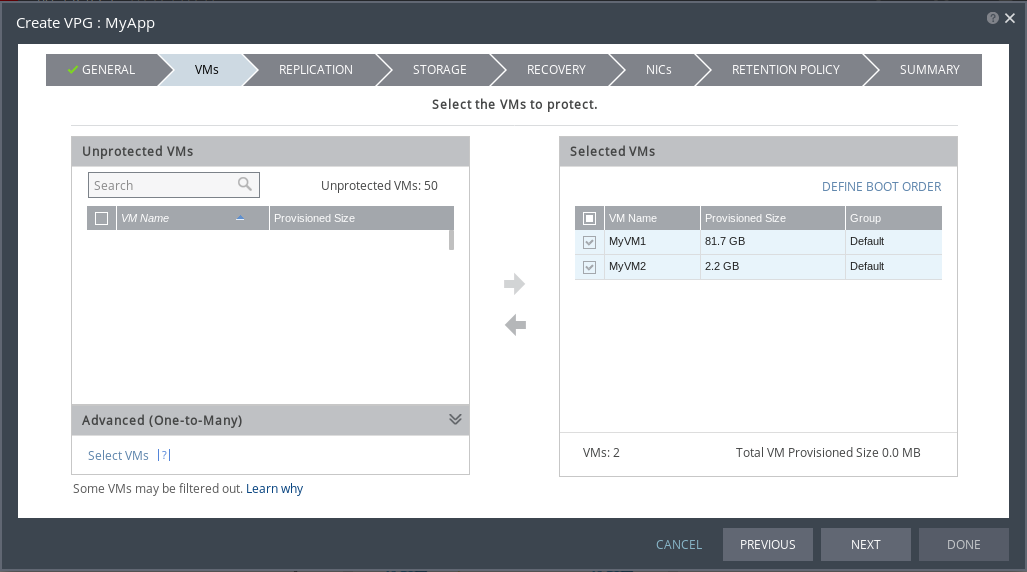Image resolution: width=1027 pixels, height=572 pixels.
Task: Uncheck the MyVM1 checkbox
Action: point(589,242)
